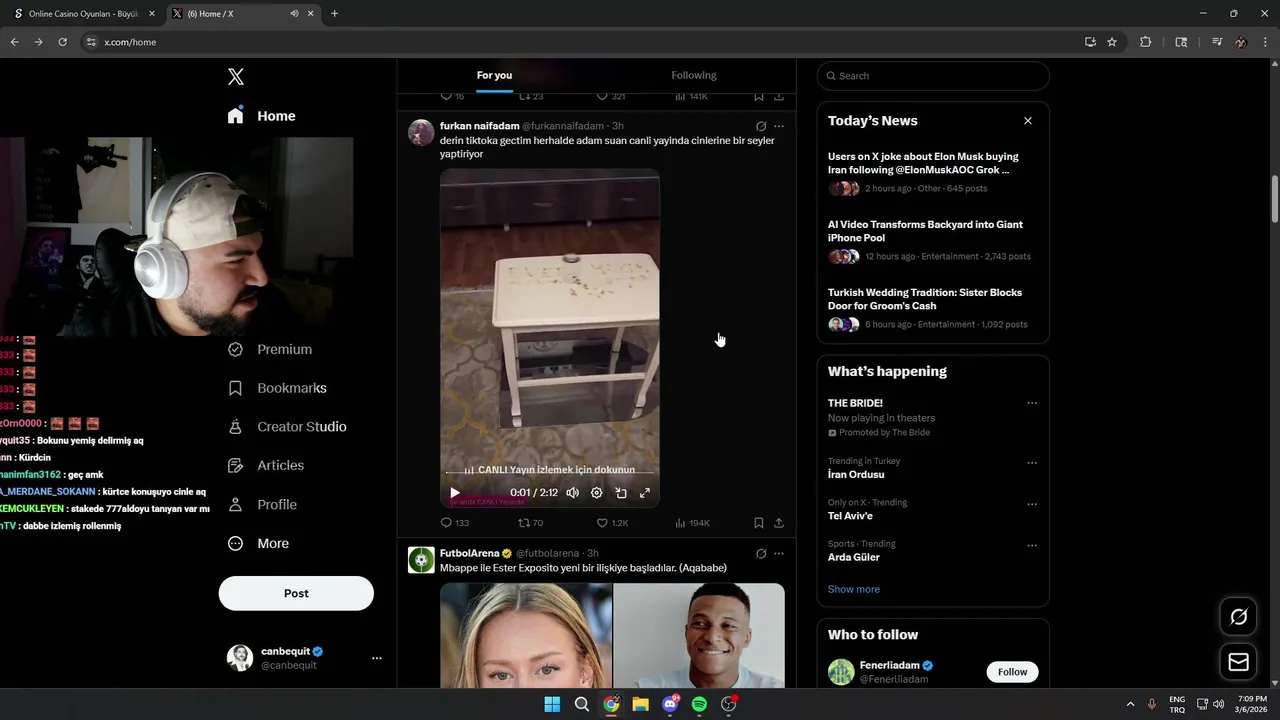1280x720 pixels.
Task: Open the floating Messages envelope button
Action: click(1238, 662)
